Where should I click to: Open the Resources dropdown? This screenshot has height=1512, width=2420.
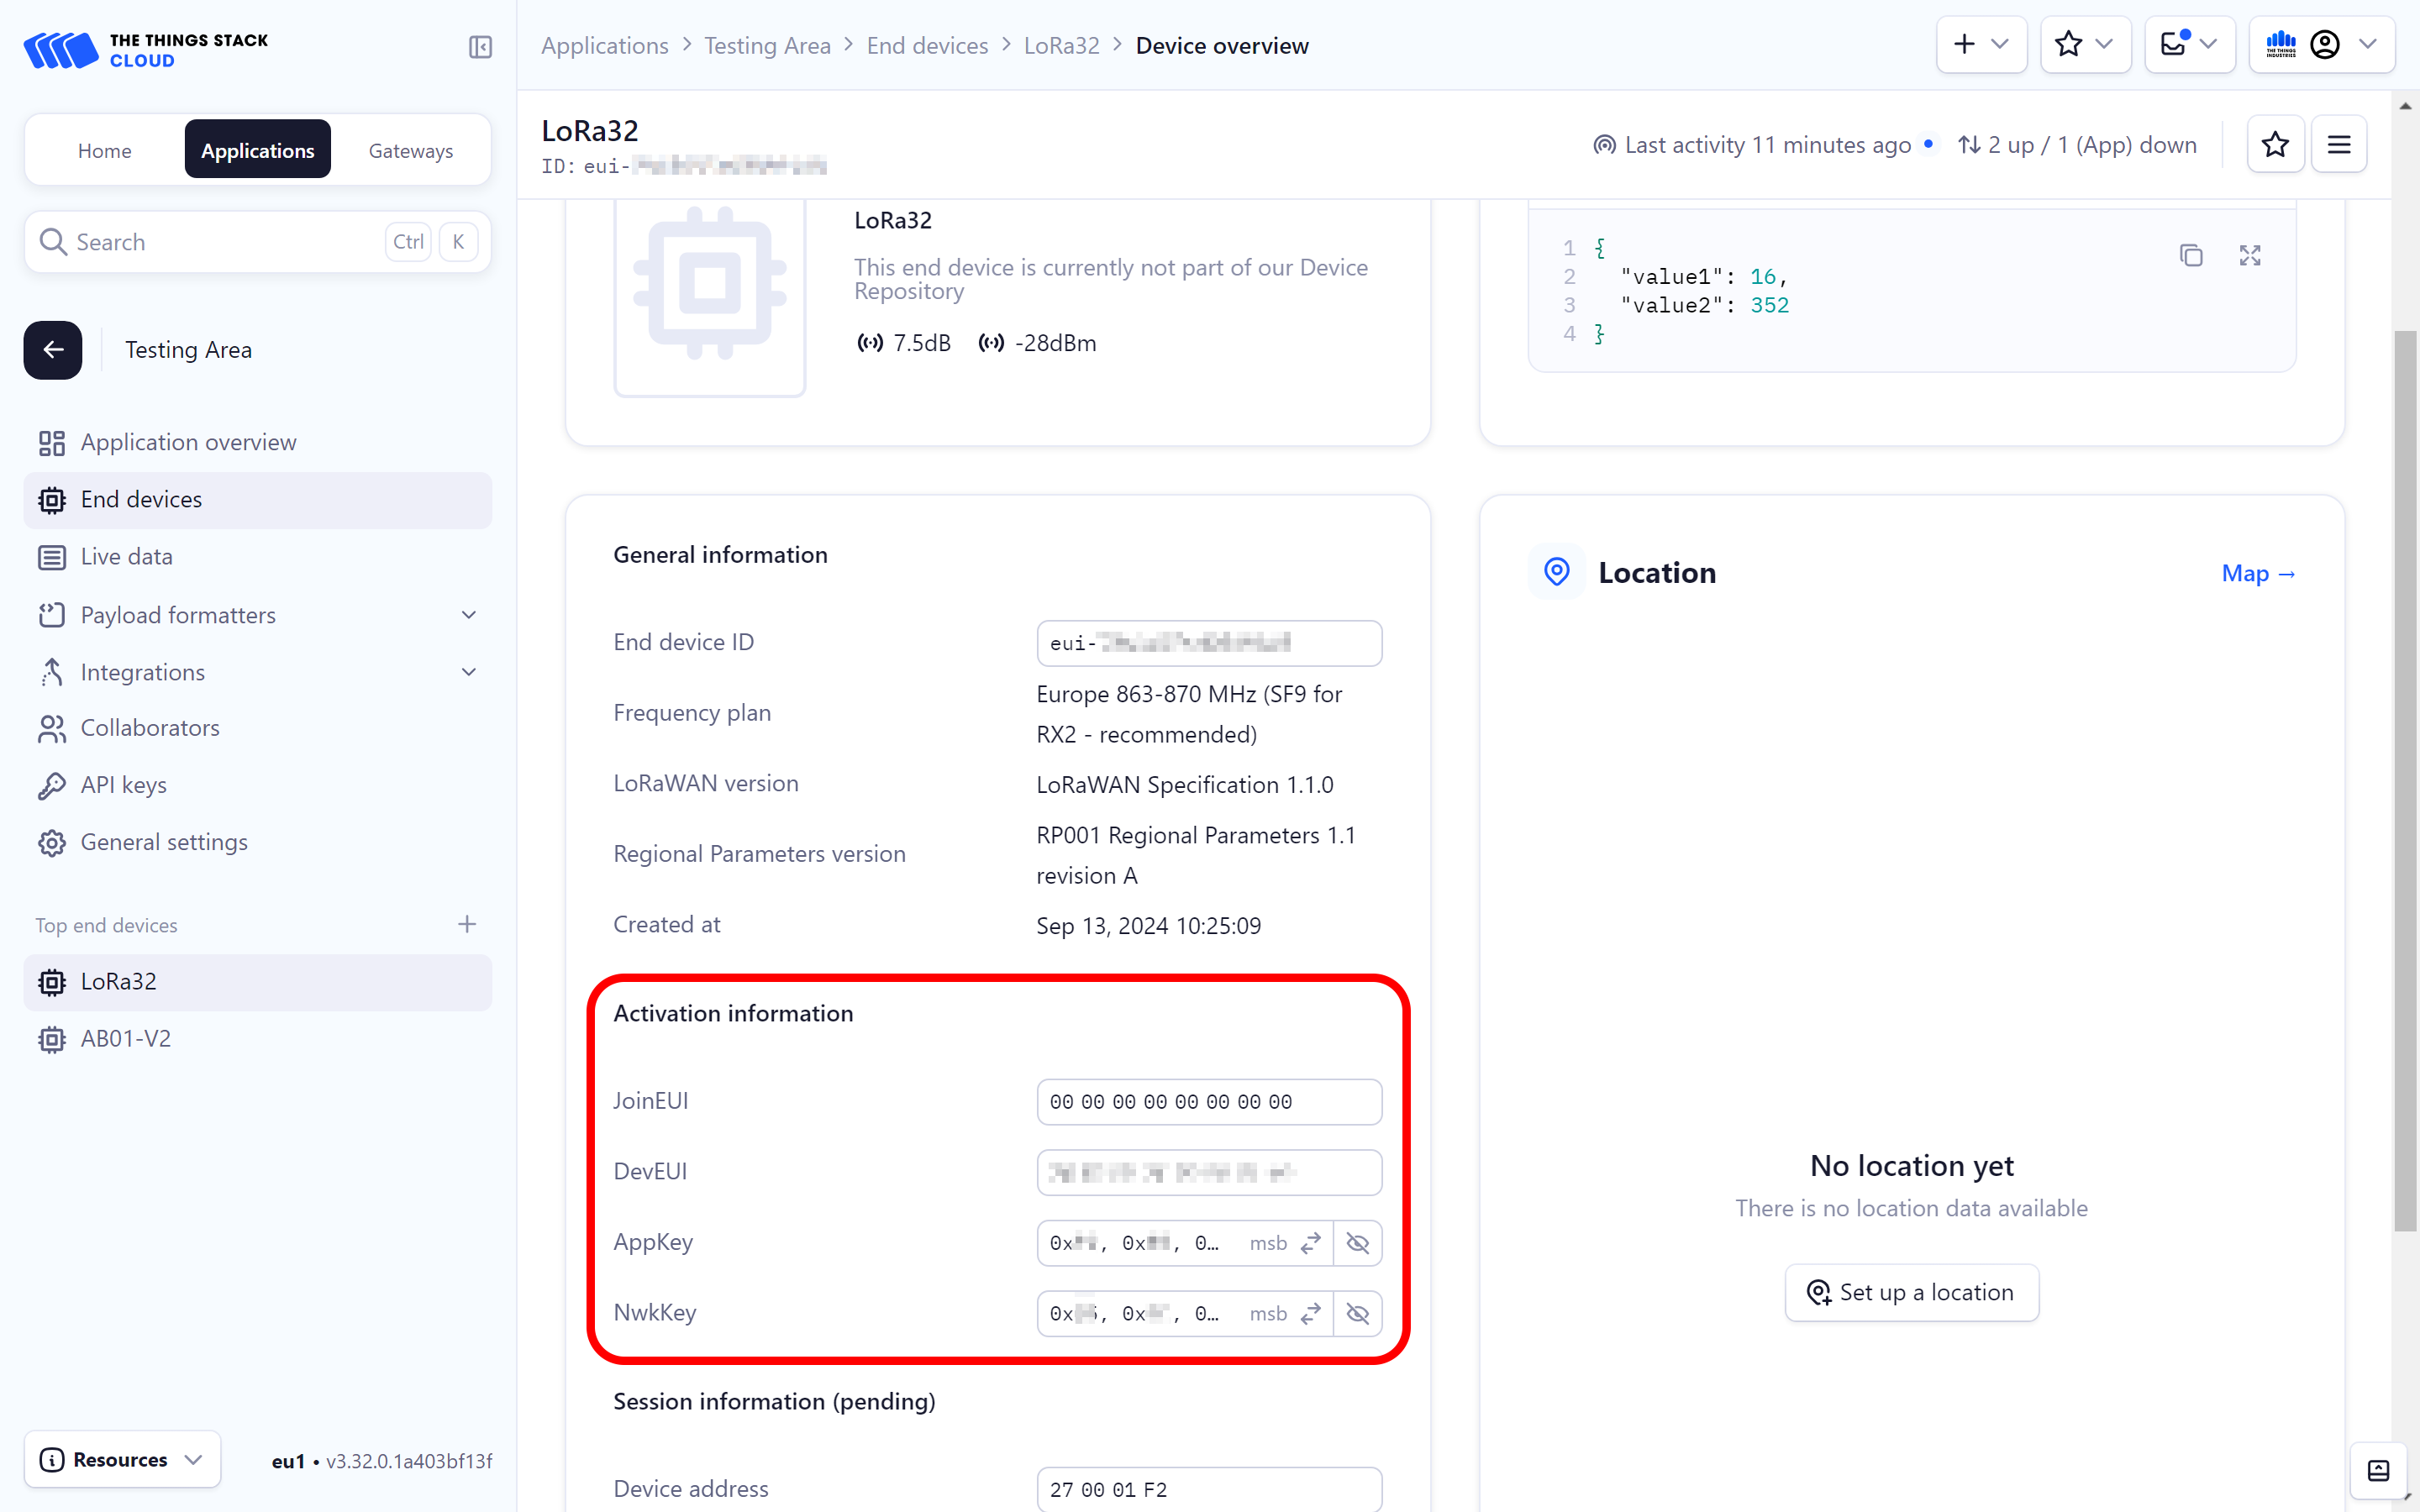(x=122, y=1459)
